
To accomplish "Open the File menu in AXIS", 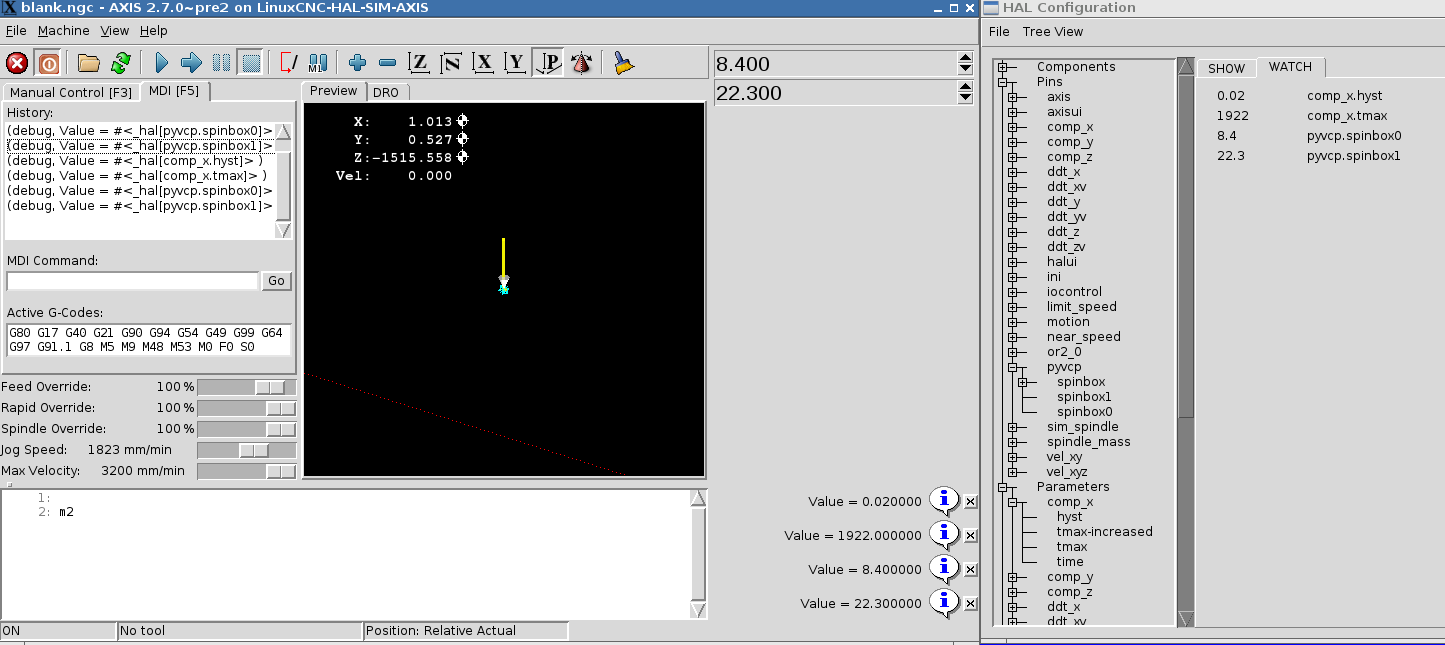I will click(16, 31).
